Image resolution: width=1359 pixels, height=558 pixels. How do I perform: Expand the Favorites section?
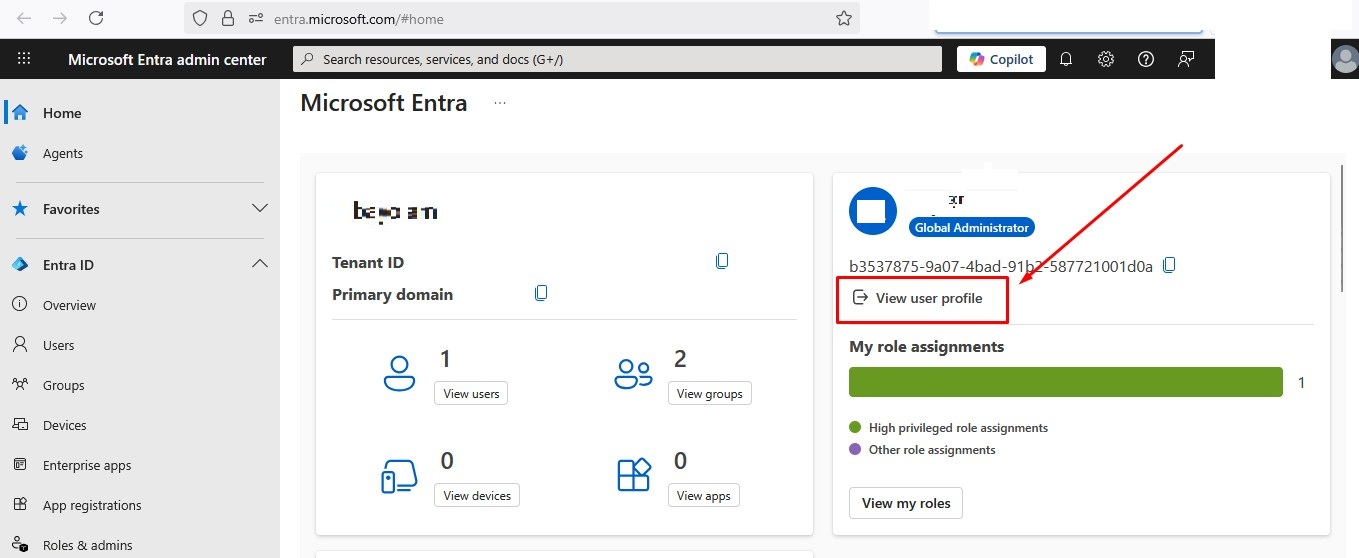pos(260,208)
